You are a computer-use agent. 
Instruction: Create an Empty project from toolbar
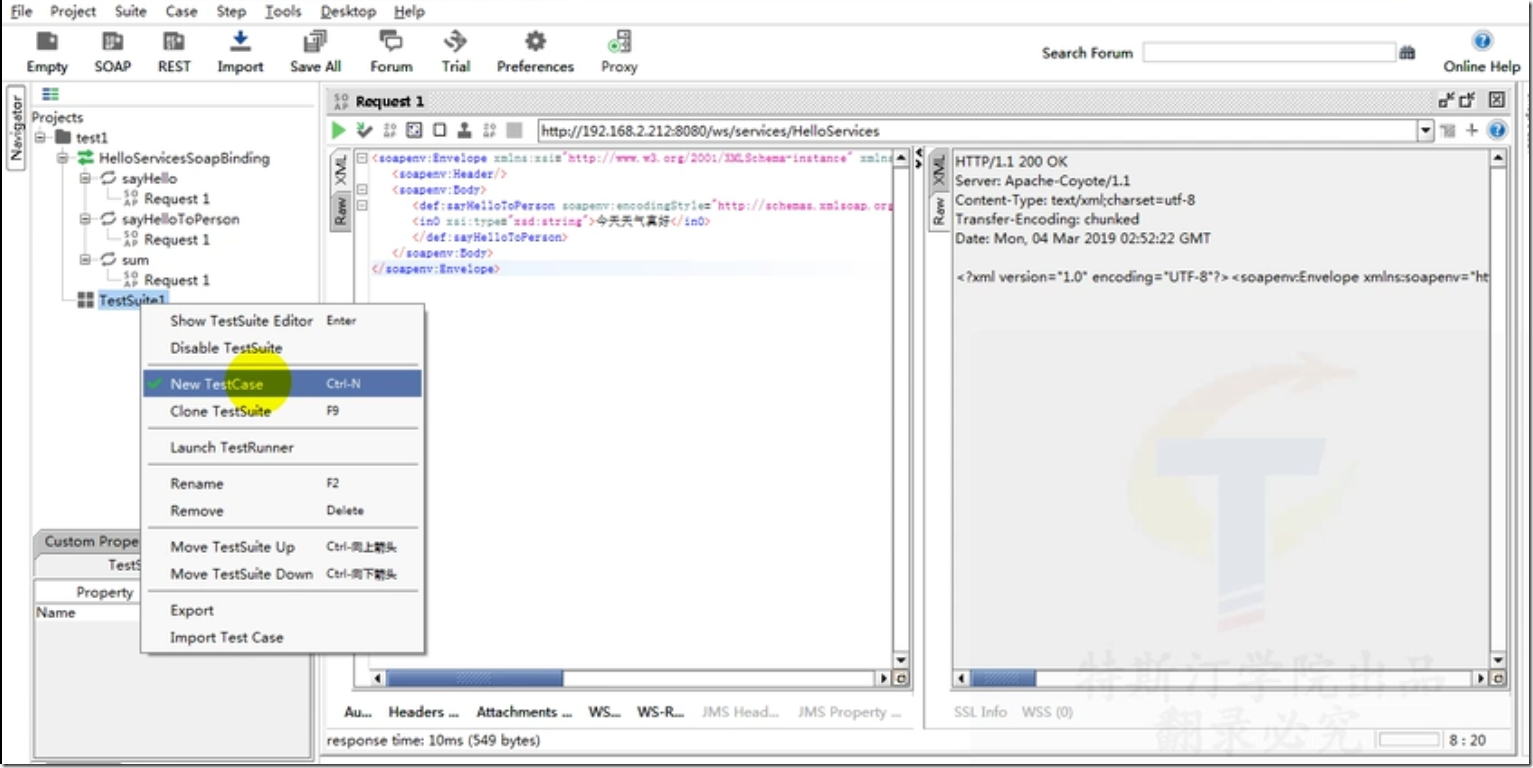coord(47,52)
